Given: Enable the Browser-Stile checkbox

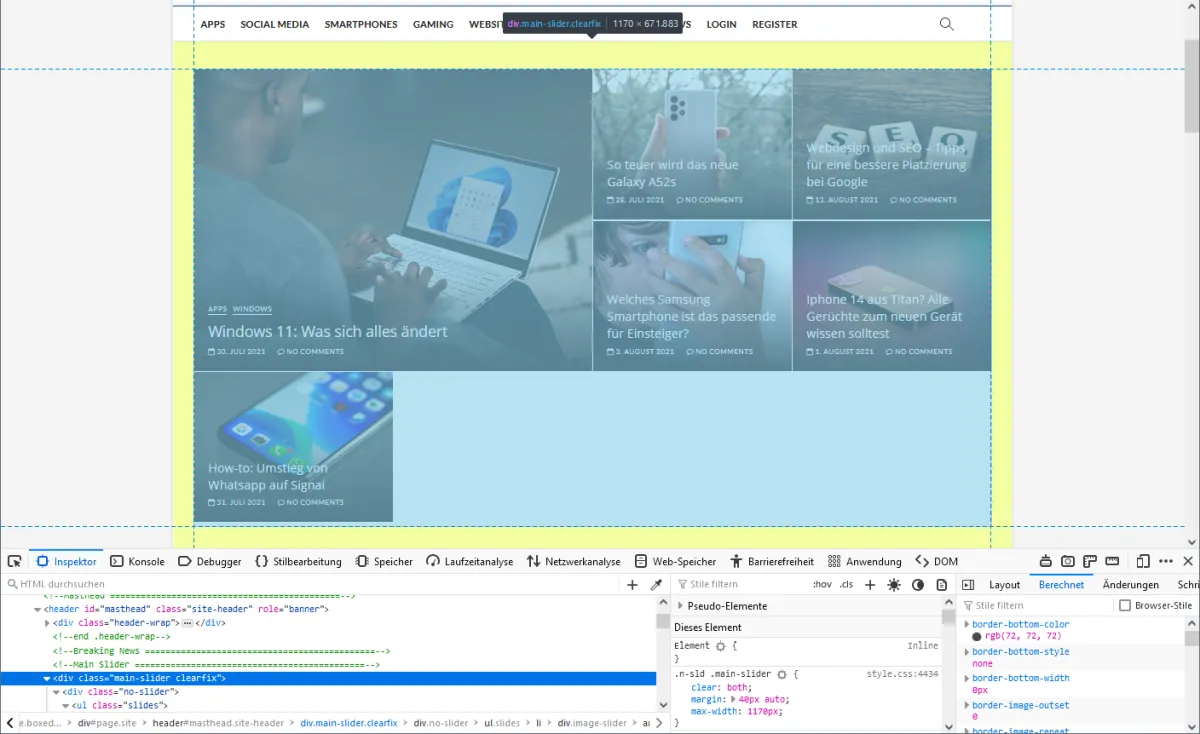Looking at the screenshot, I should (x=1125, y=606).
